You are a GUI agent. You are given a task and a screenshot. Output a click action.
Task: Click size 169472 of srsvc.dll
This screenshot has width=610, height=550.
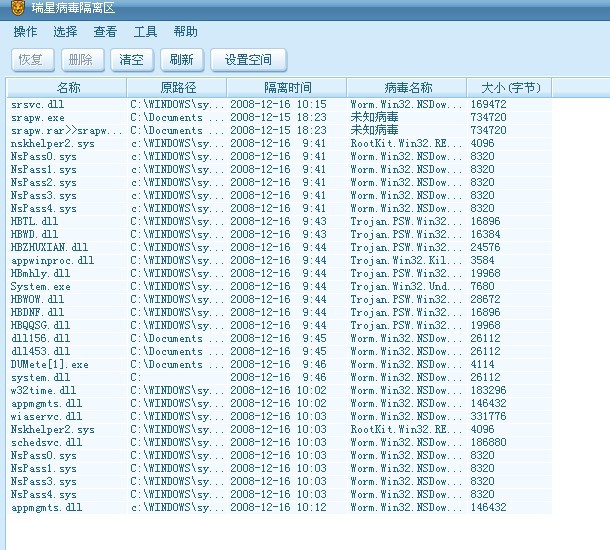[488, 104]
